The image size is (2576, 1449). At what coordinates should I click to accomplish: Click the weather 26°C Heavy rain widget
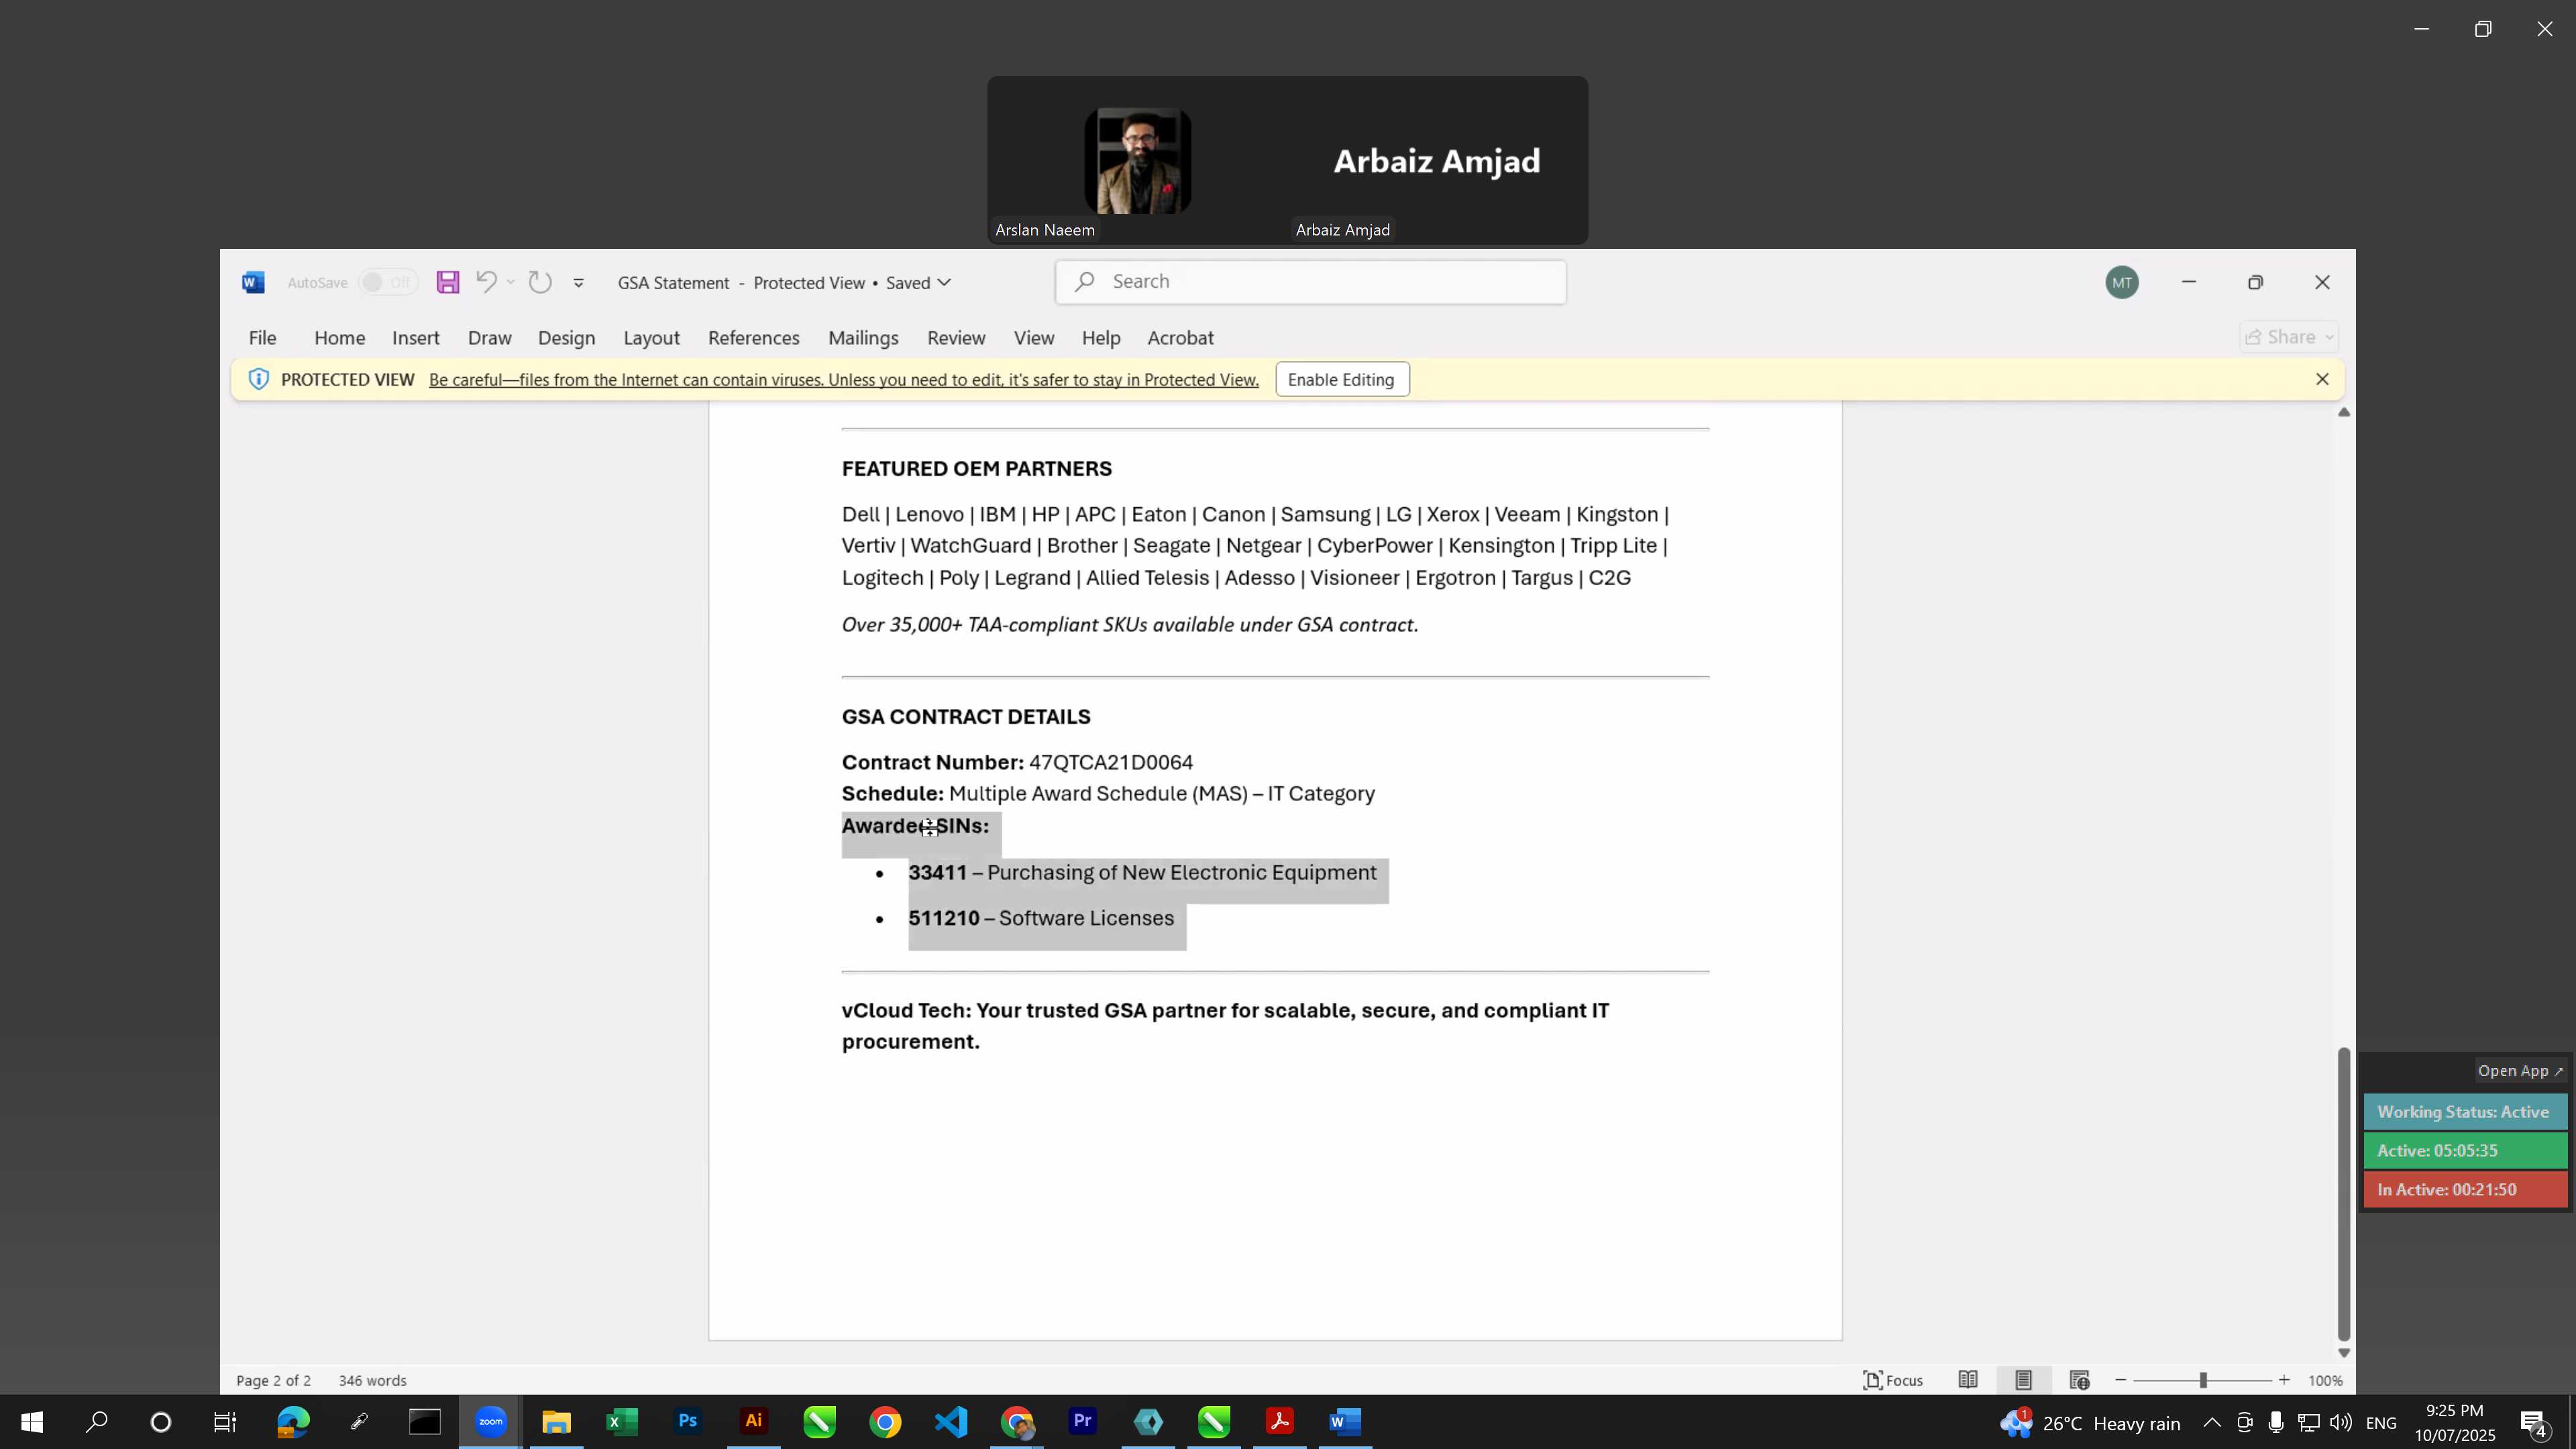[2090, 1423]
